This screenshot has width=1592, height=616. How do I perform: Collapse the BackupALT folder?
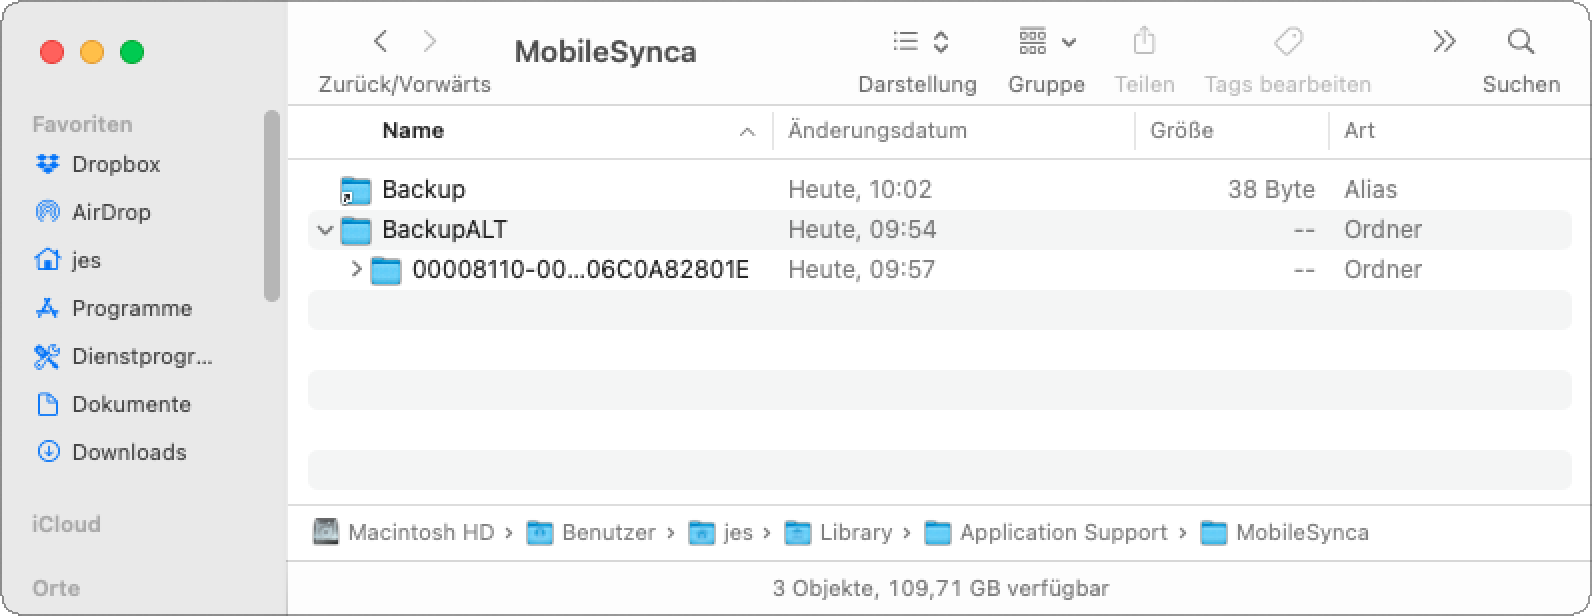click(324, 230)
